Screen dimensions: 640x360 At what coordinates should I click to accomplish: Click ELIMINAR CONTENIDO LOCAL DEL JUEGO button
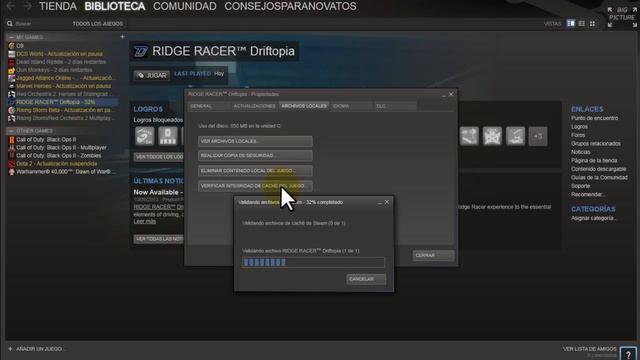[x=256, y=171]
